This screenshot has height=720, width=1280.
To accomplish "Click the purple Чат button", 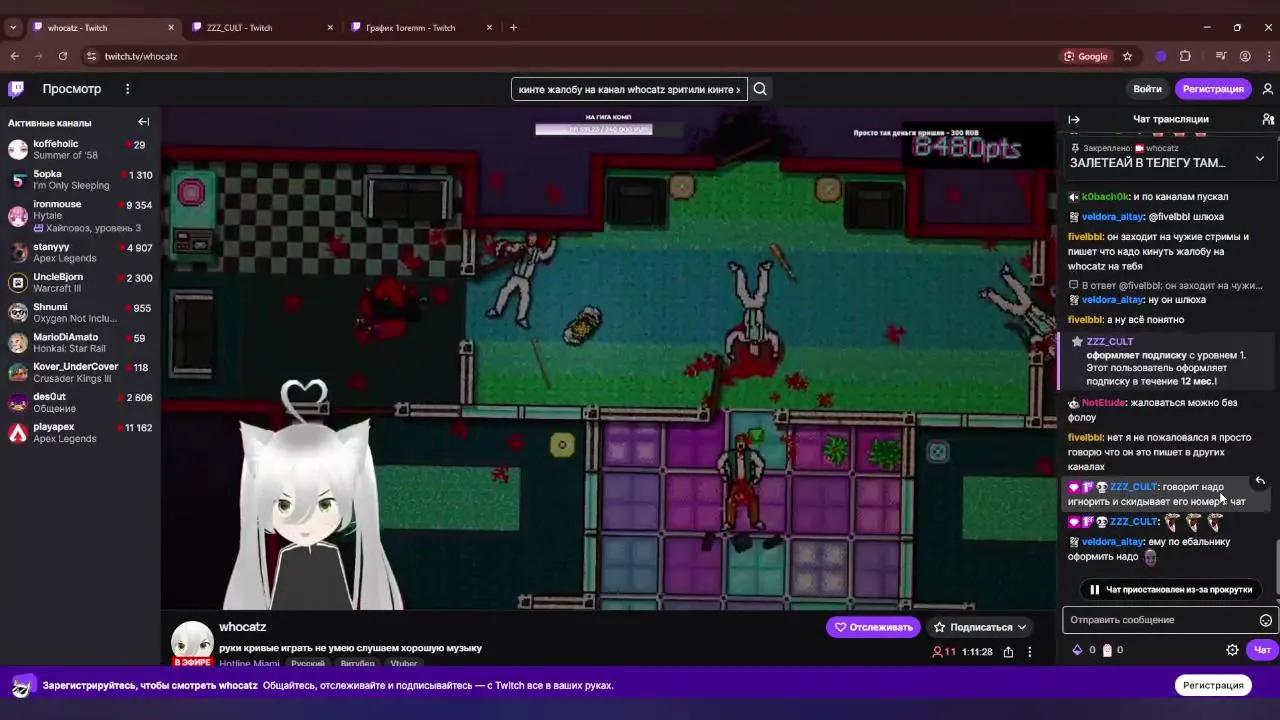I will coord(1262,650).
